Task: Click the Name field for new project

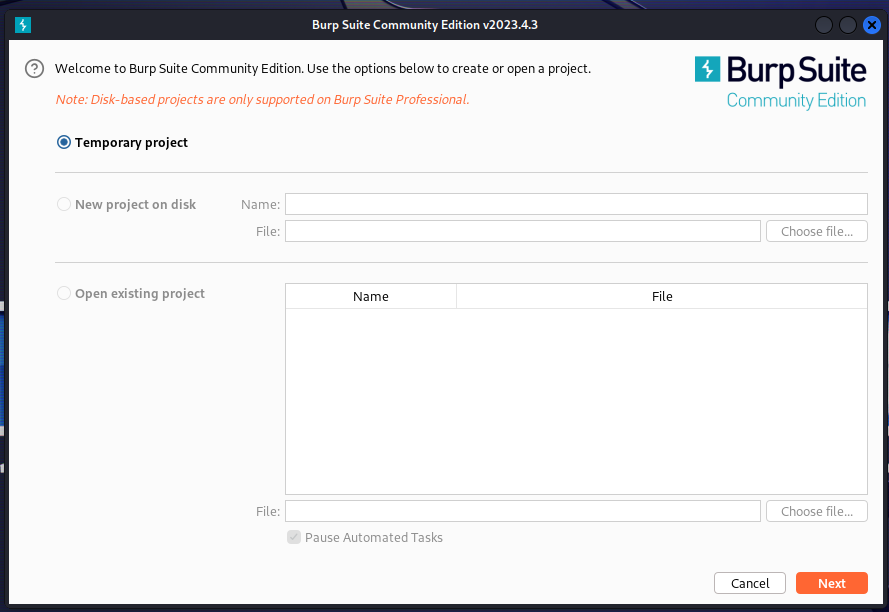Action: click(576, 204)
